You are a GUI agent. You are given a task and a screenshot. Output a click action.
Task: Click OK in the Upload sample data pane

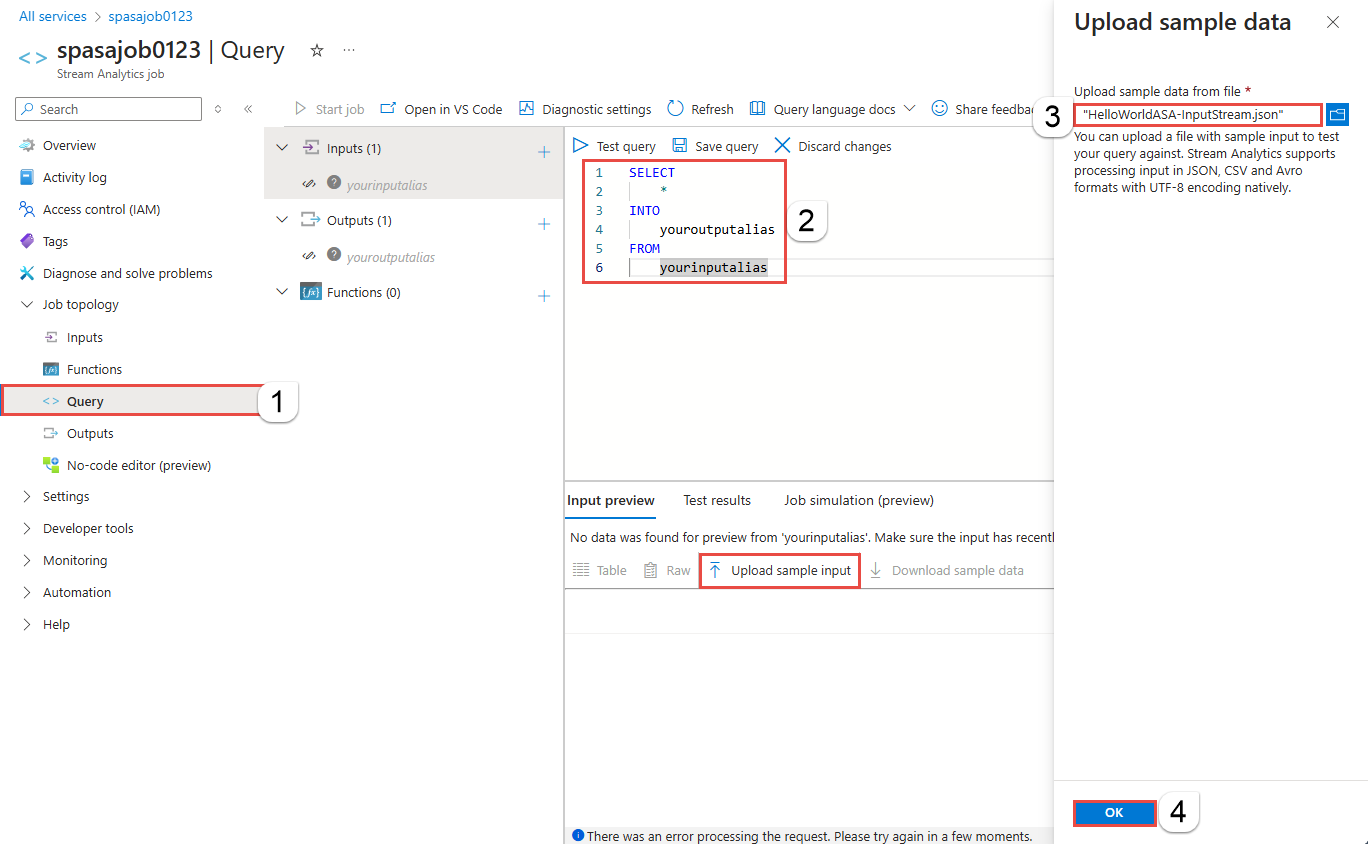(x=1114, y=813)
